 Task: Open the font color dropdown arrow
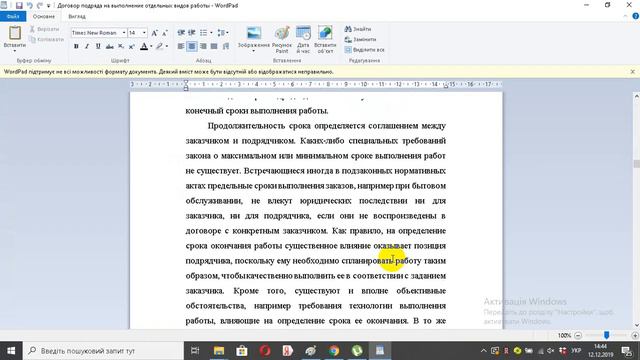click(x=151, y=47)
